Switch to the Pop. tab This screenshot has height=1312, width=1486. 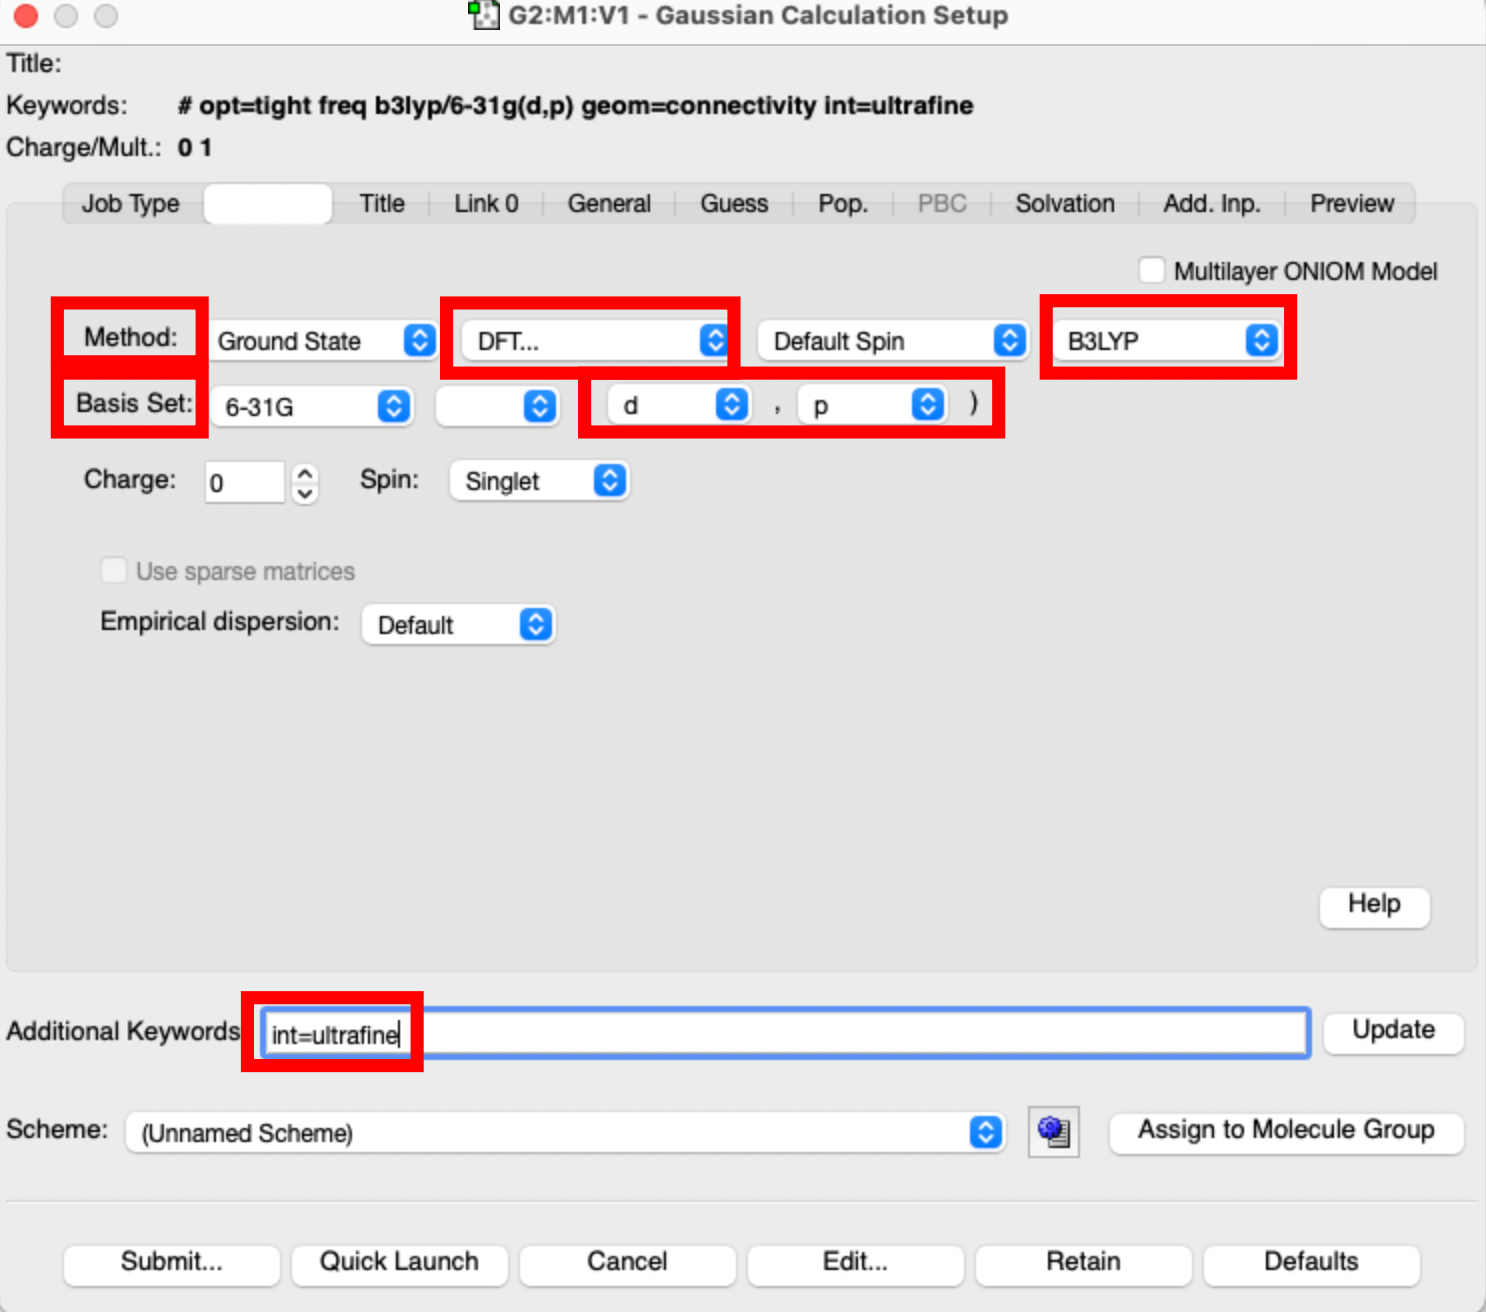(843, 203)
